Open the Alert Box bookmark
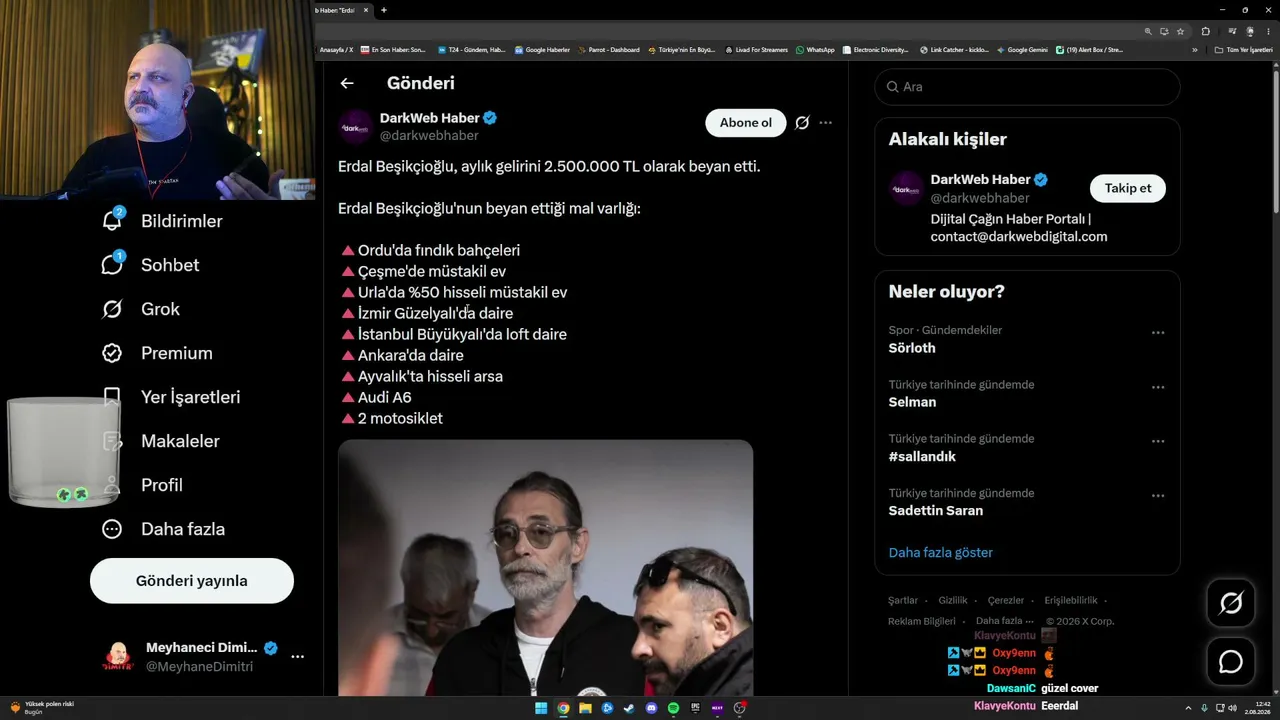The image size is (1280, 720). click(1090, 49)
